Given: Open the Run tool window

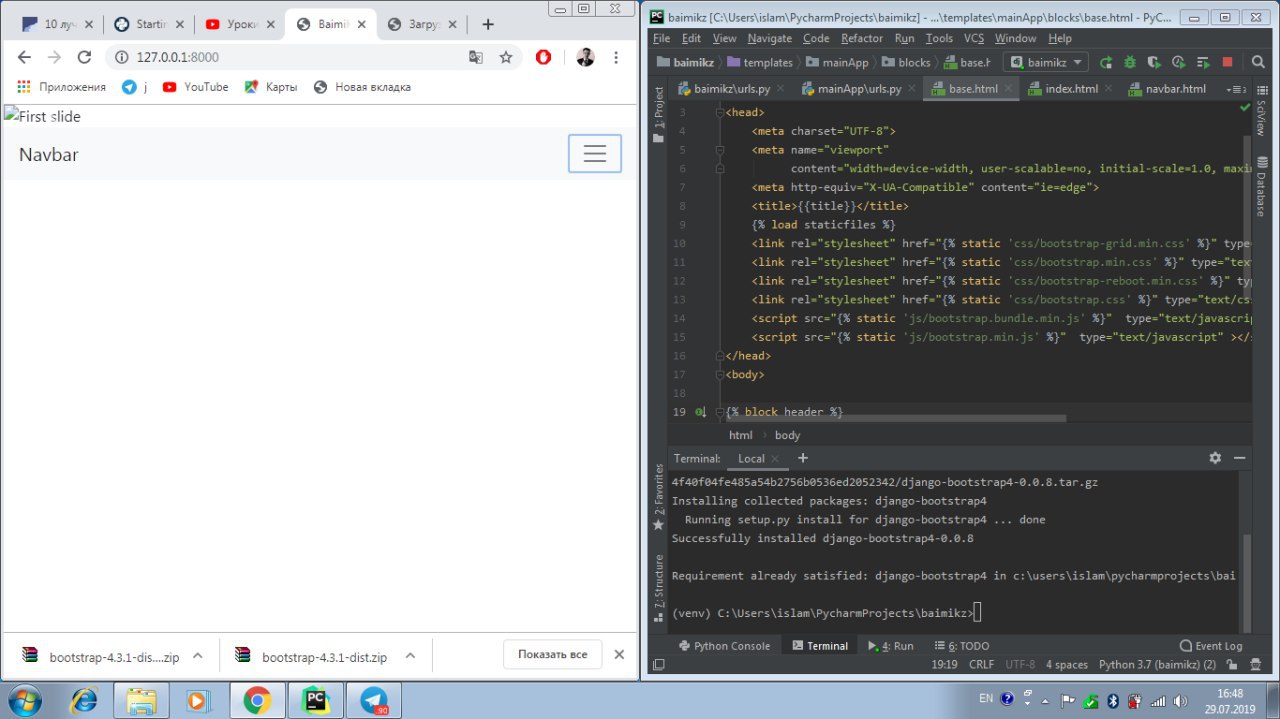Looking at the screenshot, I should [x=890, y=646].
